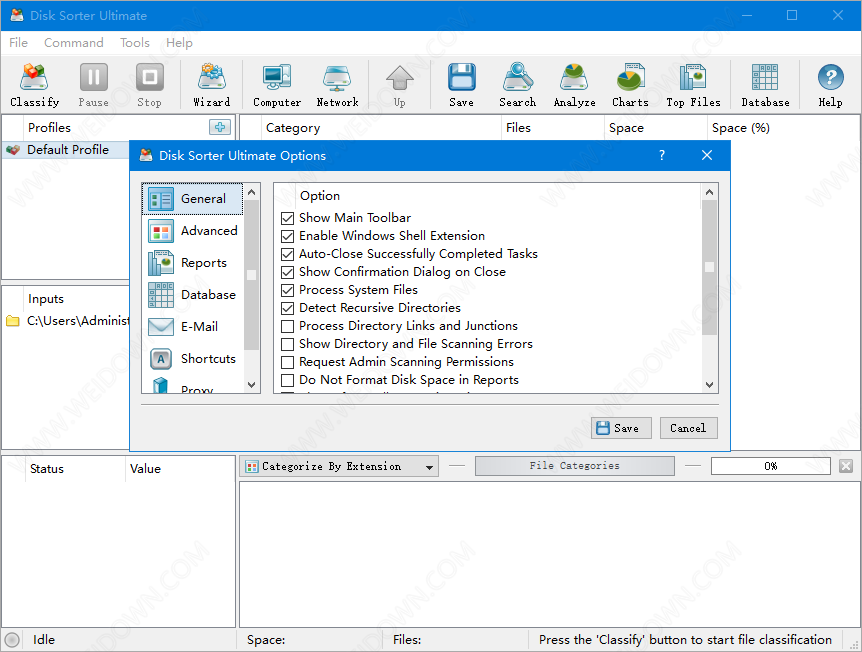Viewport: 862px width, 652px height.
Task: Open the Help menu
Action: [x=179, y=42]
